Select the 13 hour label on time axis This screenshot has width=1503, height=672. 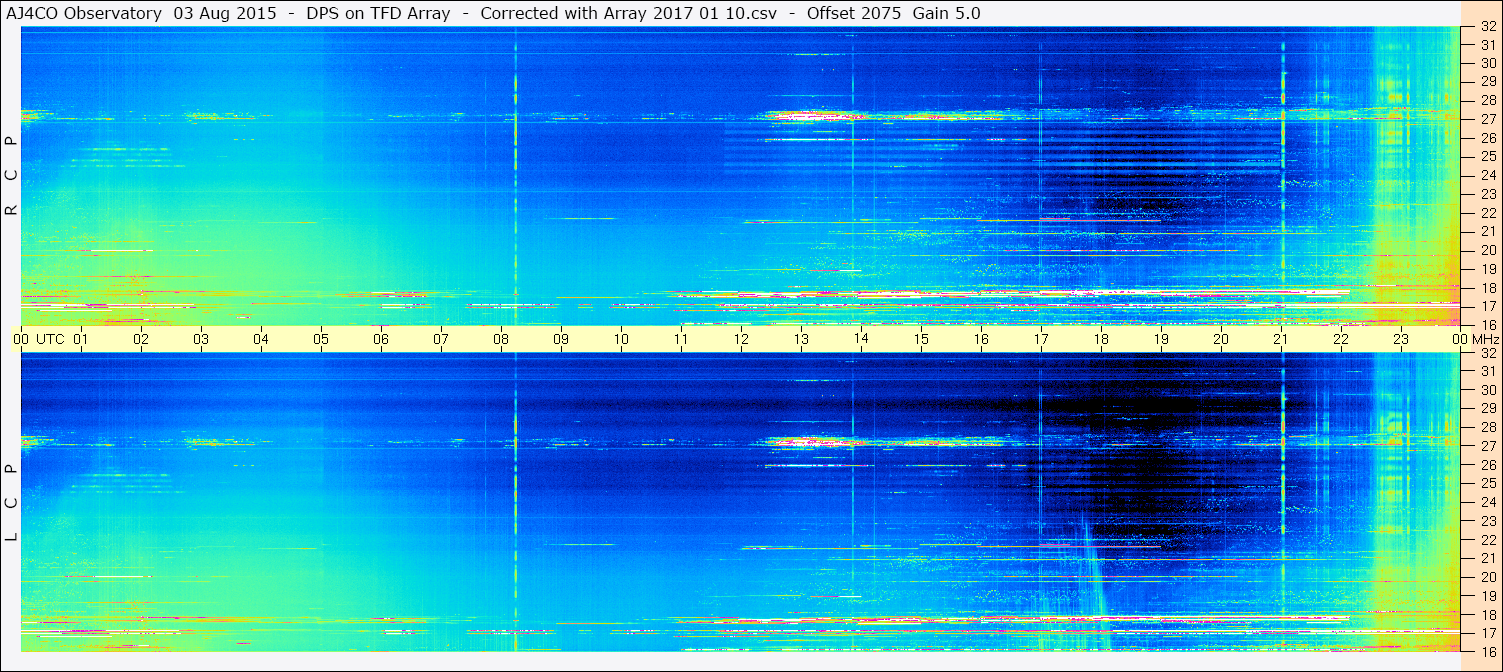(x=801, y=339)
